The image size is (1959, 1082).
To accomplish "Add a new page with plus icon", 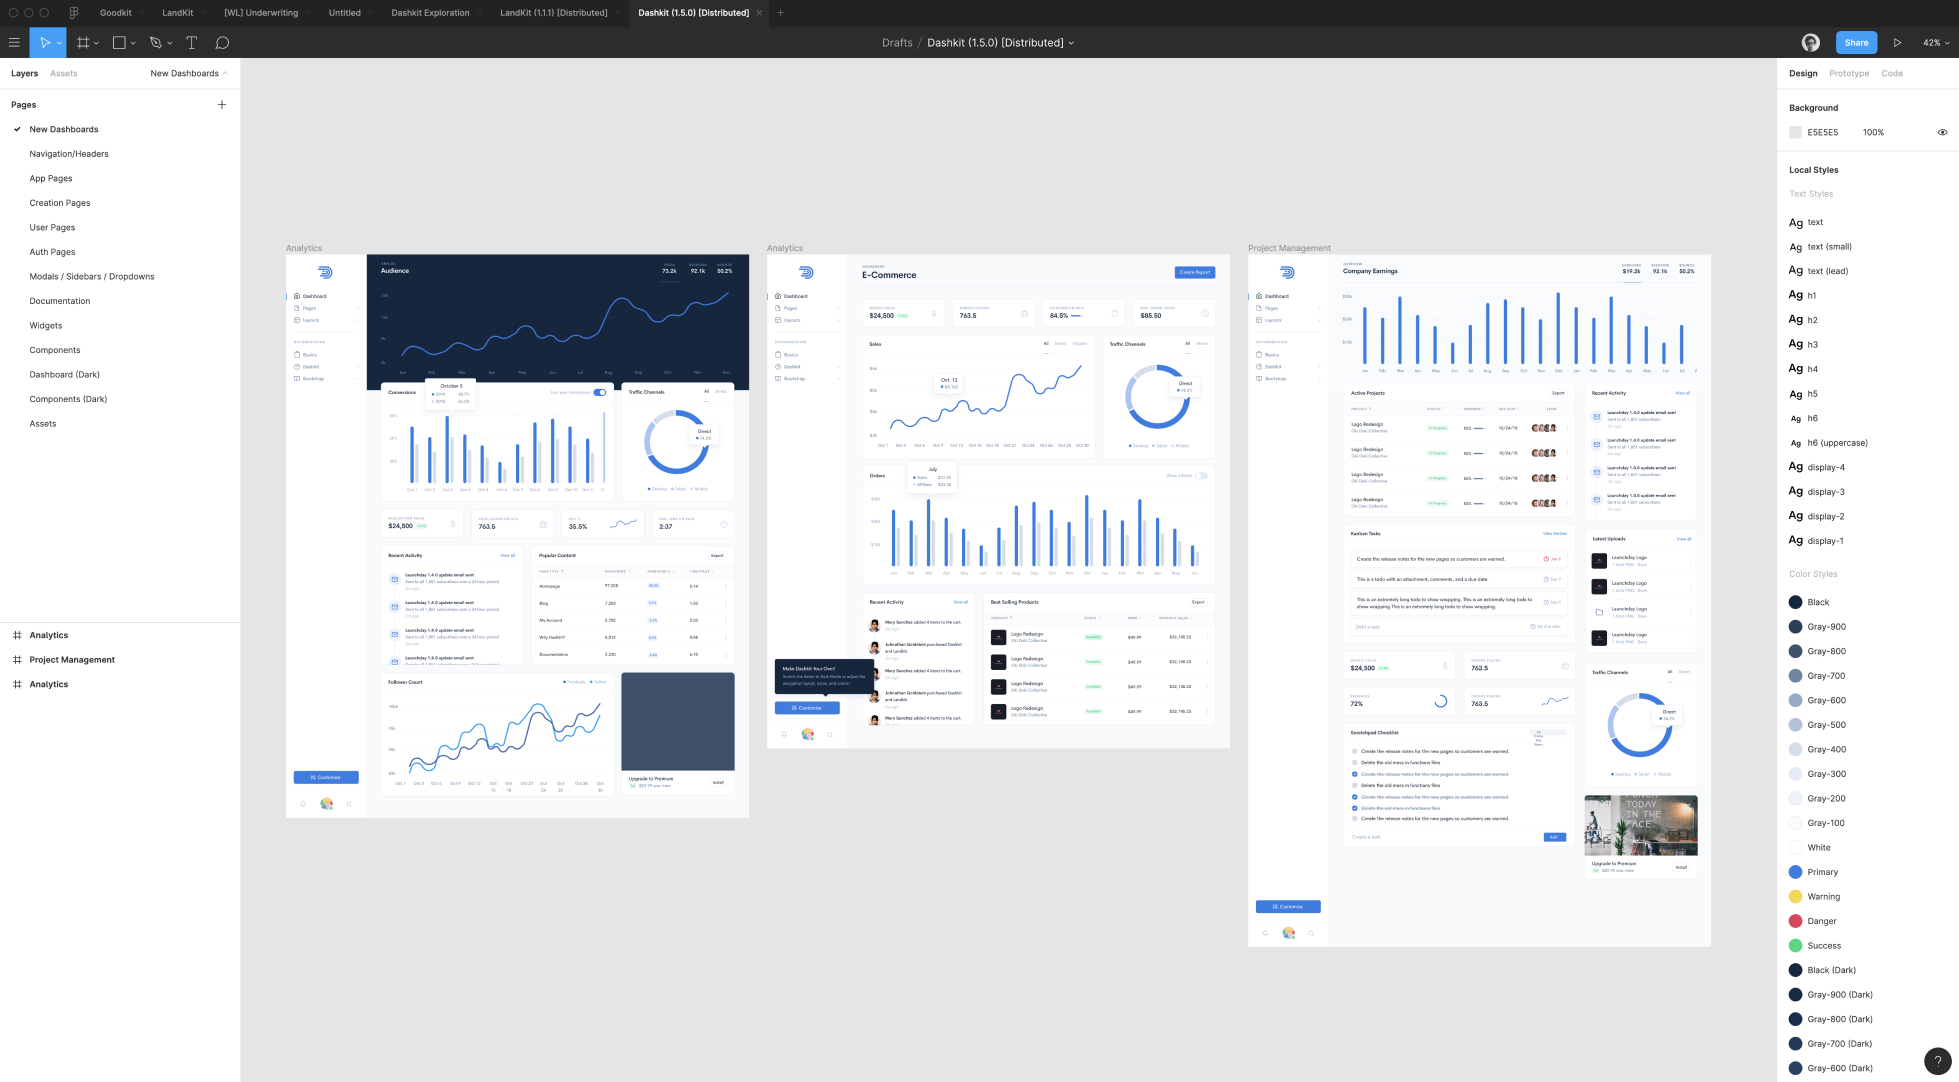I will pyautogui.click(x=222, y=105).
